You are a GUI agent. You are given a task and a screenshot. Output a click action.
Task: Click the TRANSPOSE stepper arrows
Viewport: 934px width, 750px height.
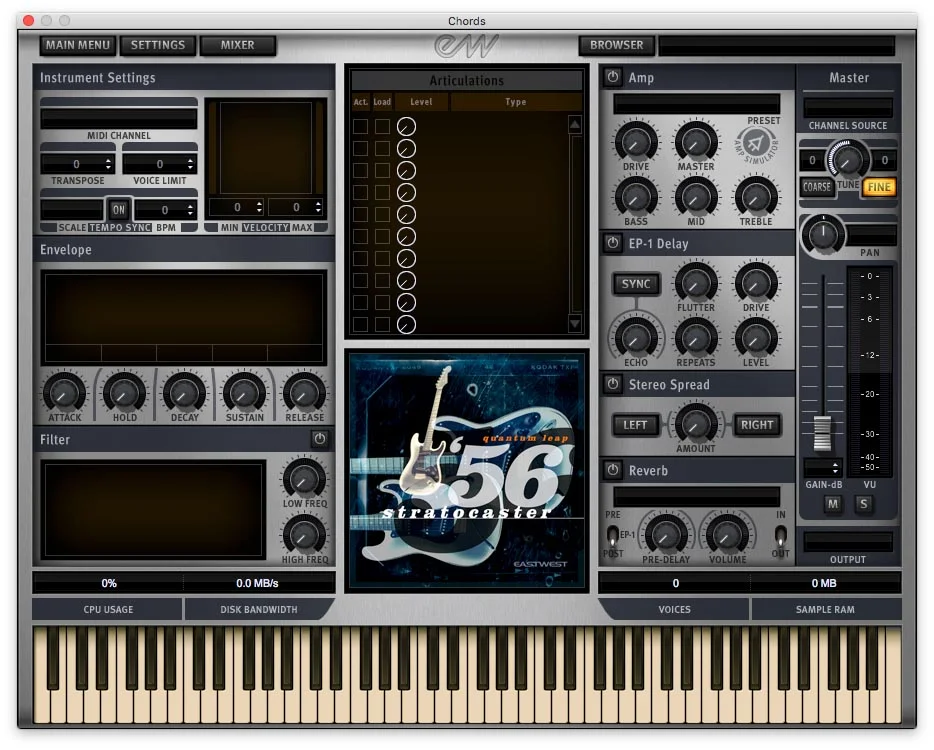[108, 163]
